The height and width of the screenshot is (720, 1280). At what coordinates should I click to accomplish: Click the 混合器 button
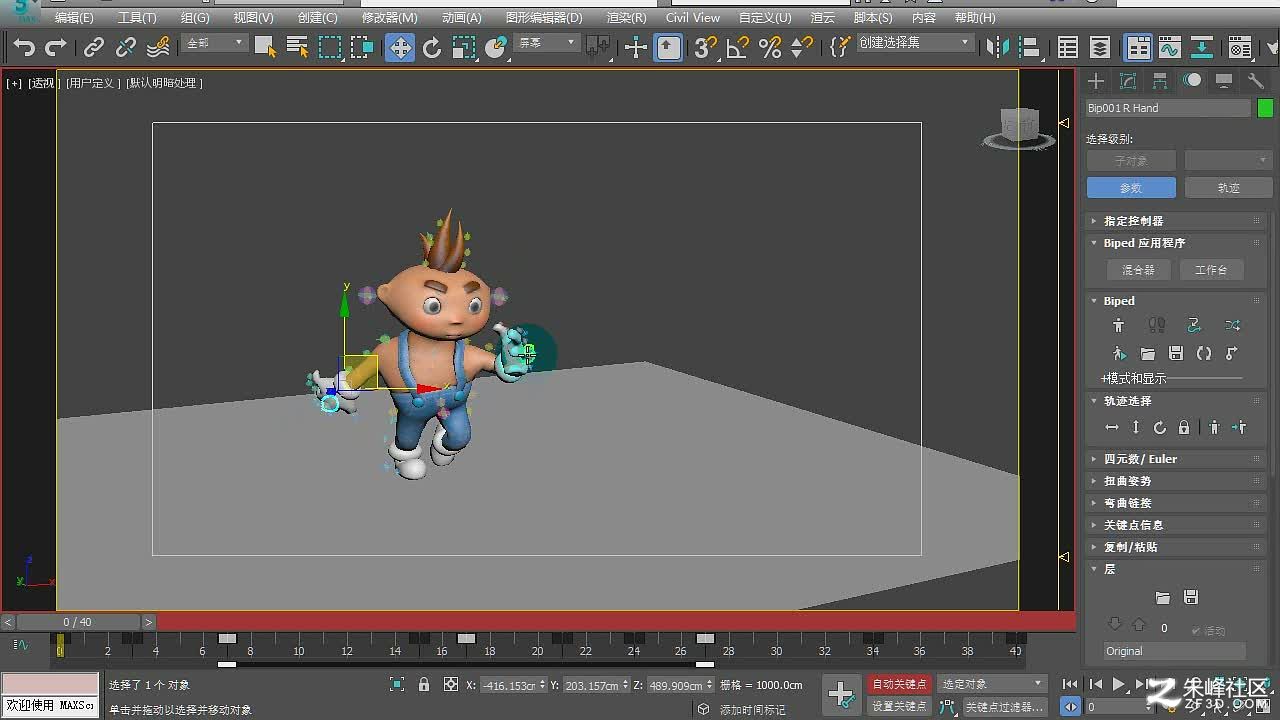click(x=1138, y=270)
